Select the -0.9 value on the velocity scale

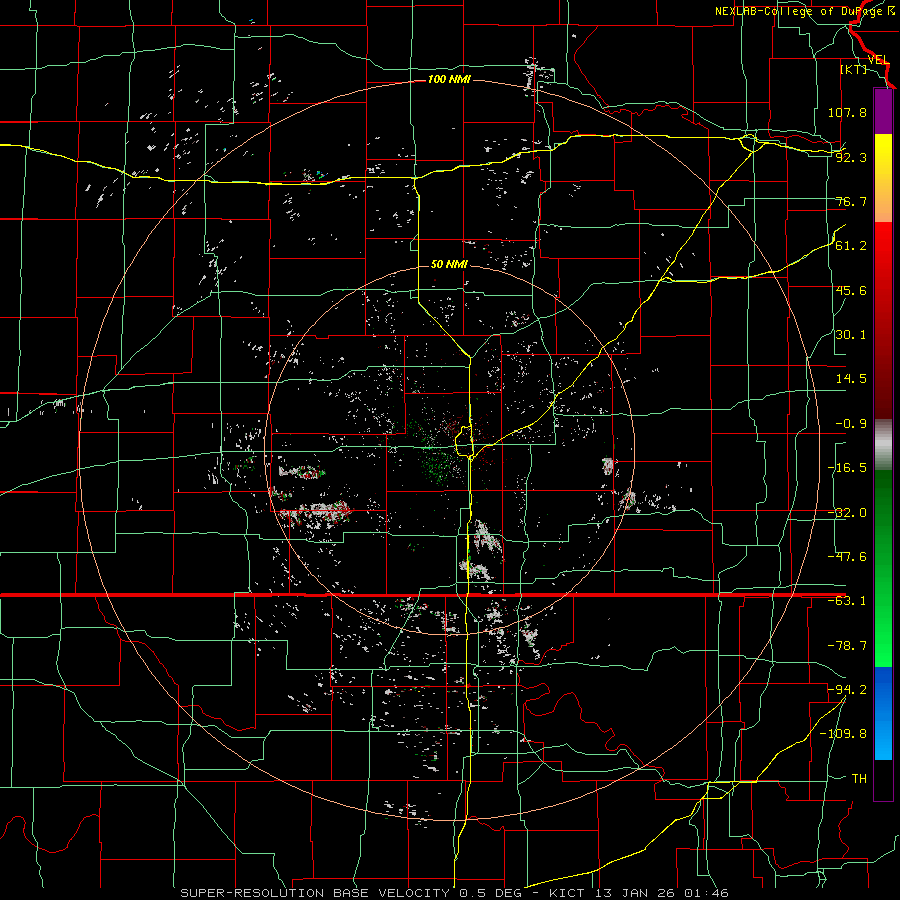click(x=851, y=424)
